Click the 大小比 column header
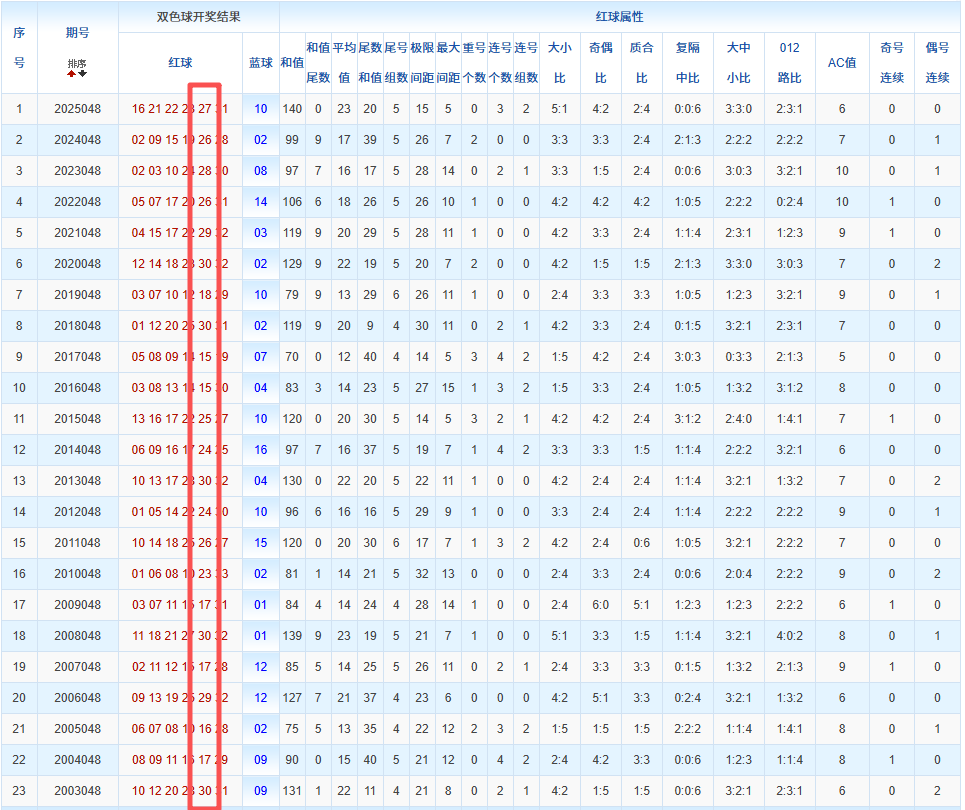The height and width of the screenshot is (810, 965). tap(559, 62)
